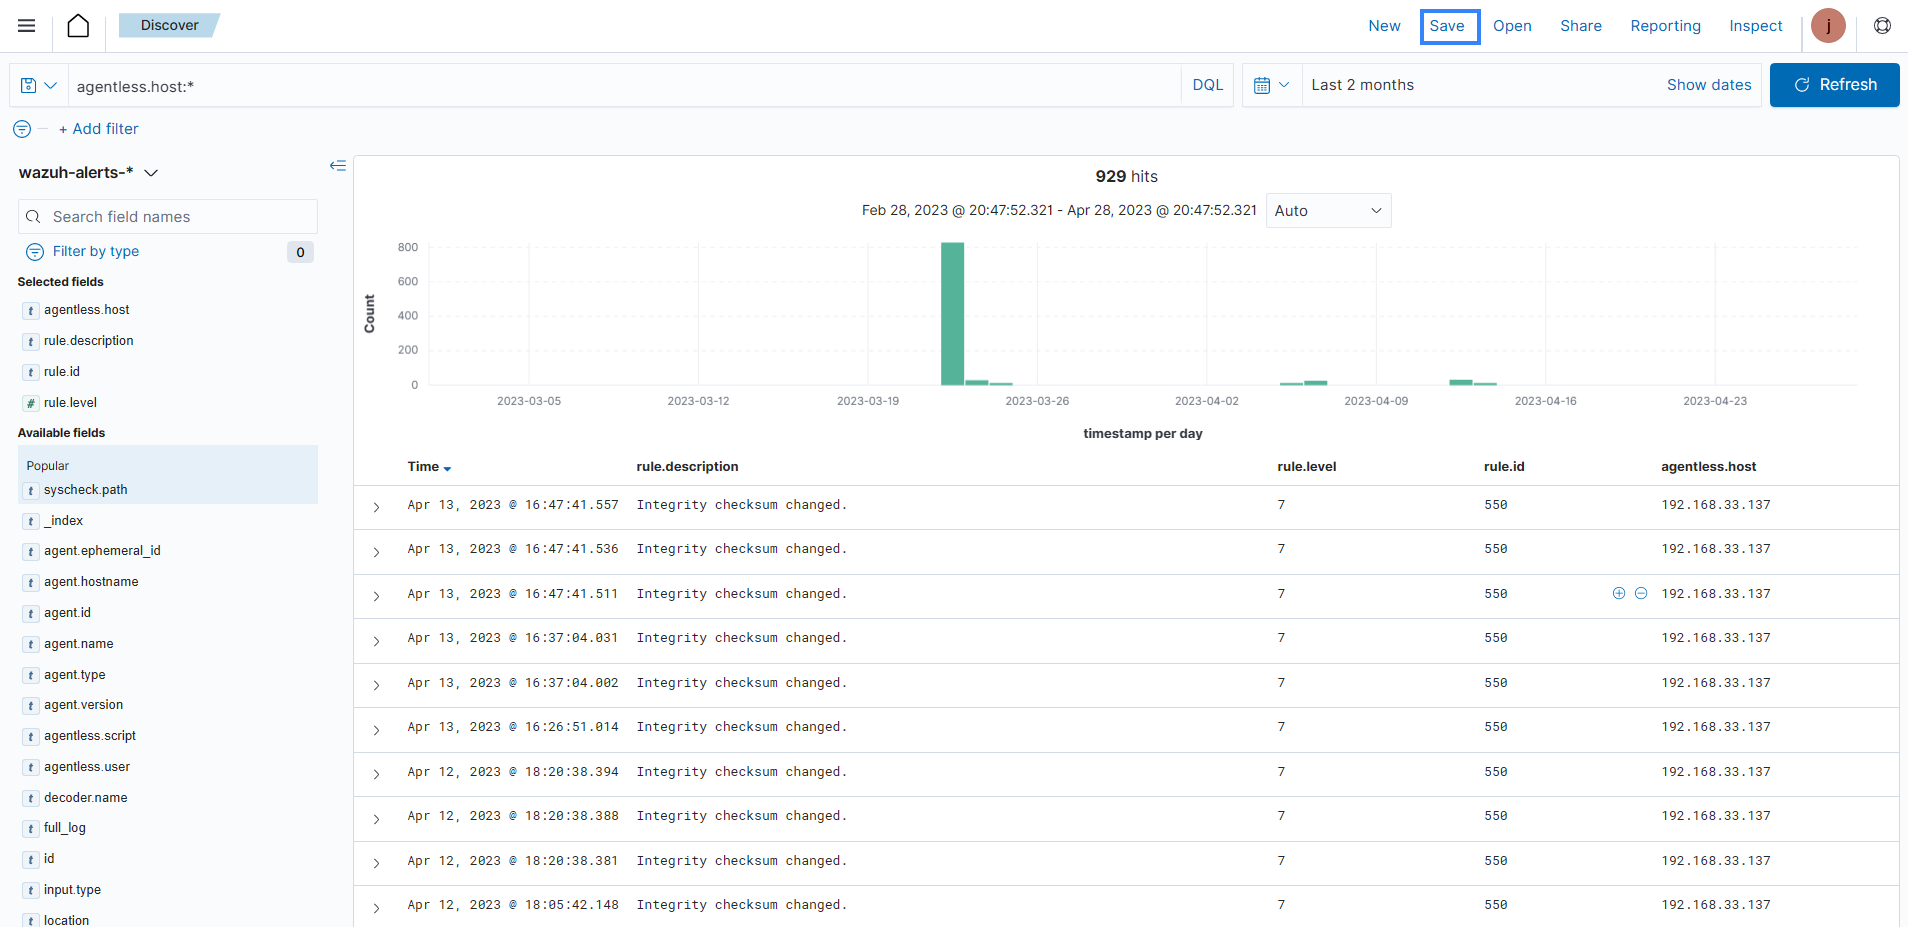The image size is (1908, 927).
Task: Select the agent.ephemeral_id field
Action: coord(102,551)
